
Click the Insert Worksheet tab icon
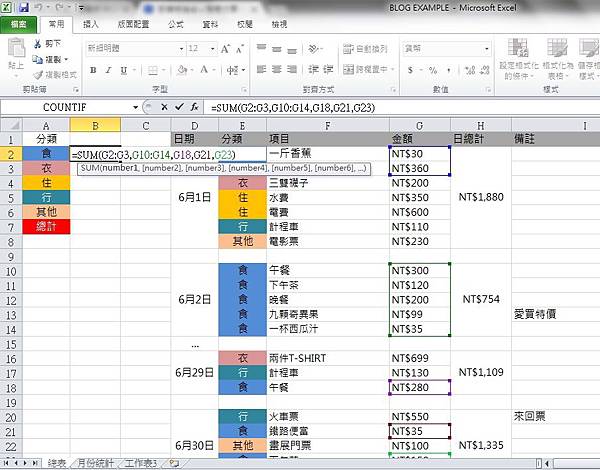coord(173,463)
